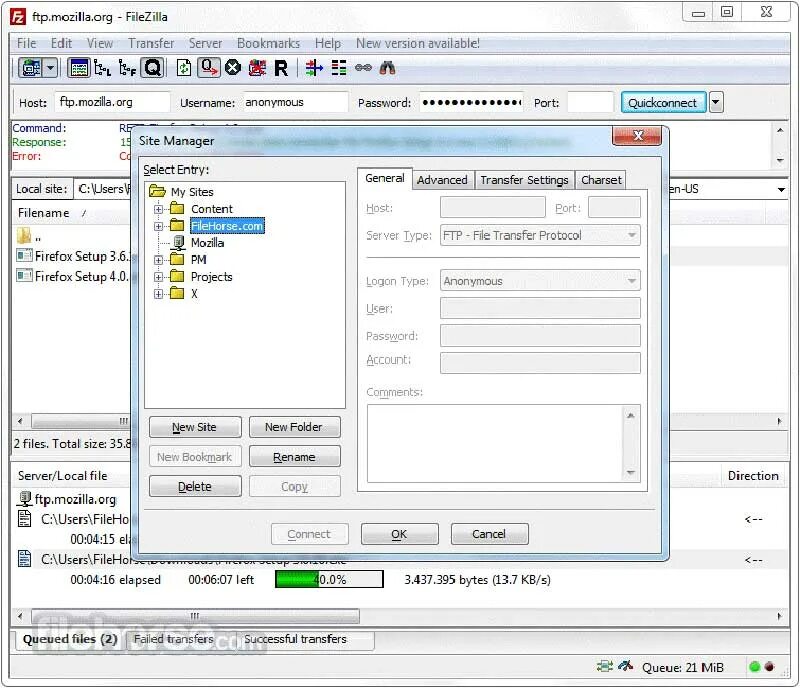Screen dimensions: 800x688
Task: Click the Quickconnect button
Action: [x=662, y=103]
